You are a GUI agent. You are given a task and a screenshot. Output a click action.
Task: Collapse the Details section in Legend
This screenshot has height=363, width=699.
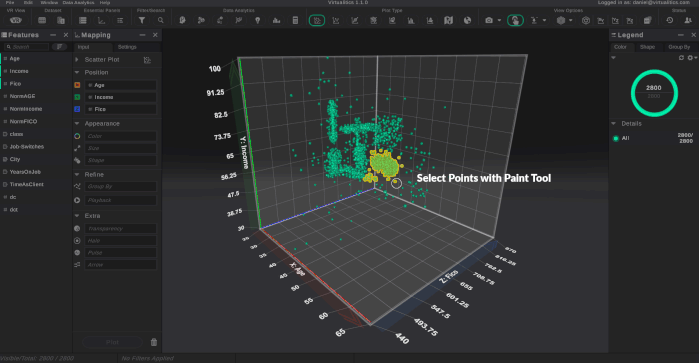613,124
